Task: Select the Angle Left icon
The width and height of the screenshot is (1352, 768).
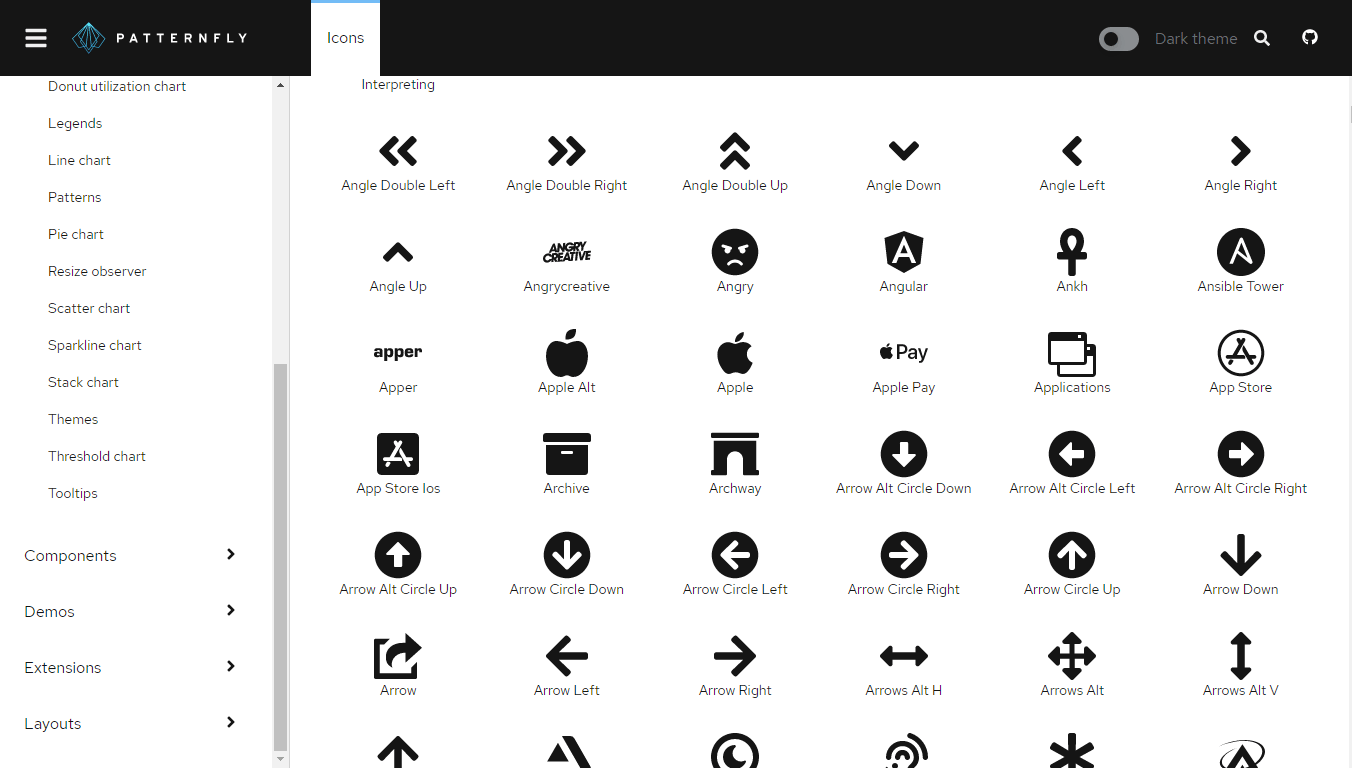Action: pos(1072,151)
